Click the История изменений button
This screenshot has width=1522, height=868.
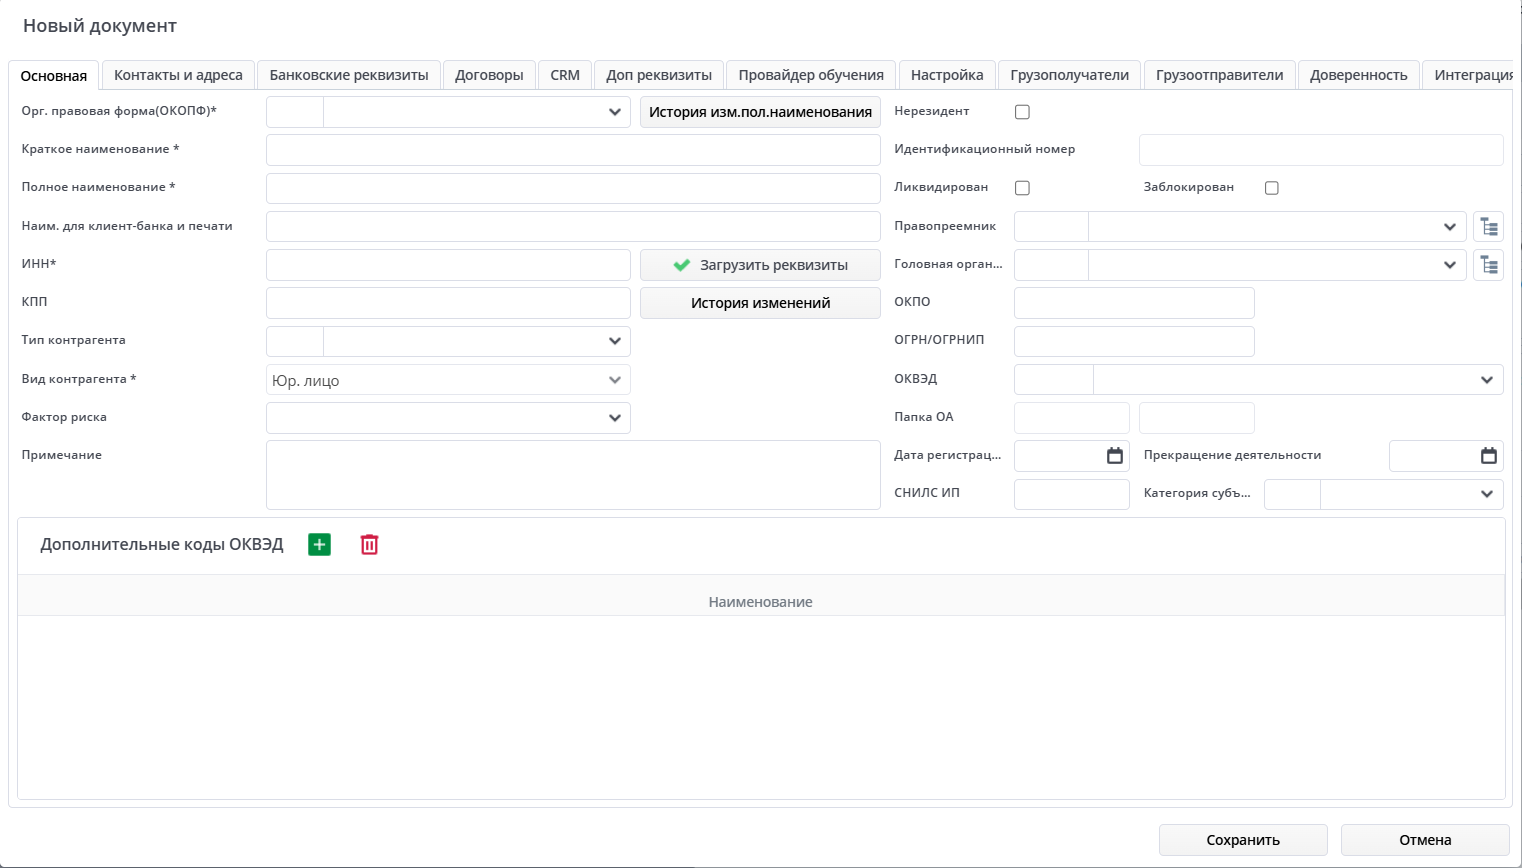click(x=760, y=303)
